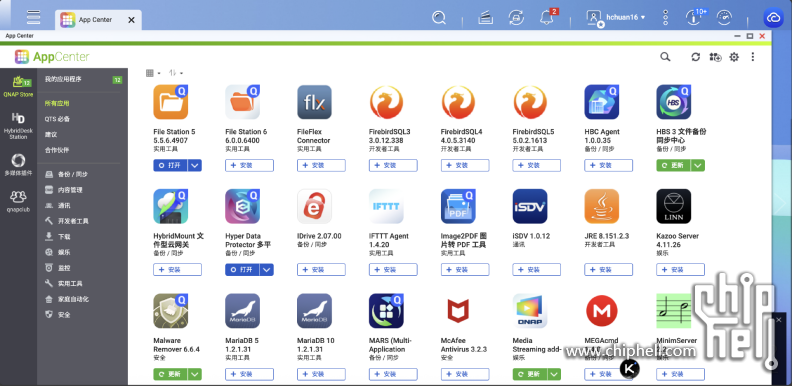Select 开发者工具 category
This screenshot has height=386, width=792.
click(x=82, y=221)
